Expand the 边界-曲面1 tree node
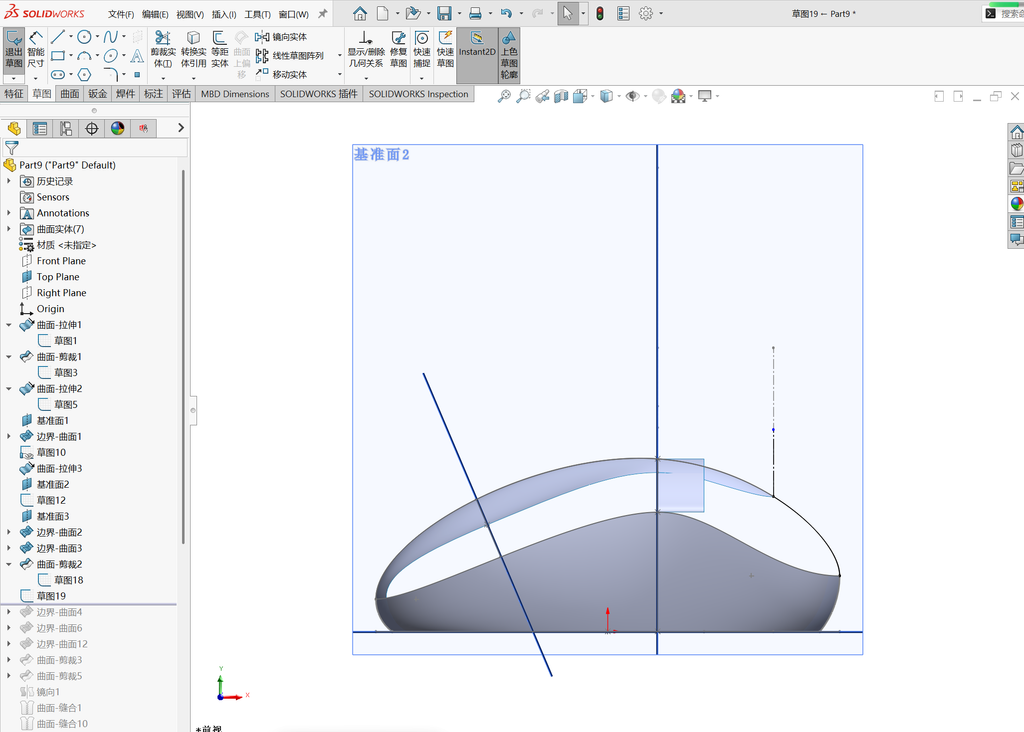This screenshot has width=1024, height=732. pyautogui.click(x=8, y=436)
